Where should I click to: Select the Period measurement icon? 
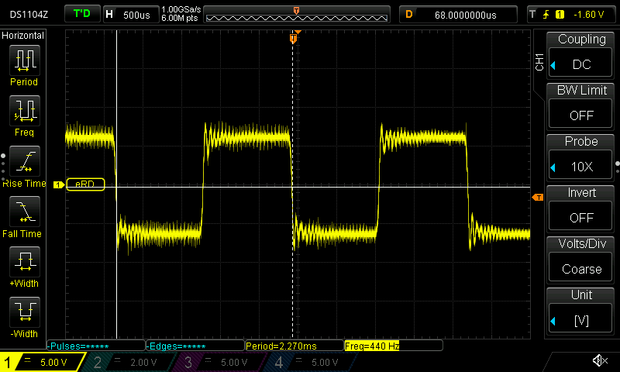coord(24,60)
